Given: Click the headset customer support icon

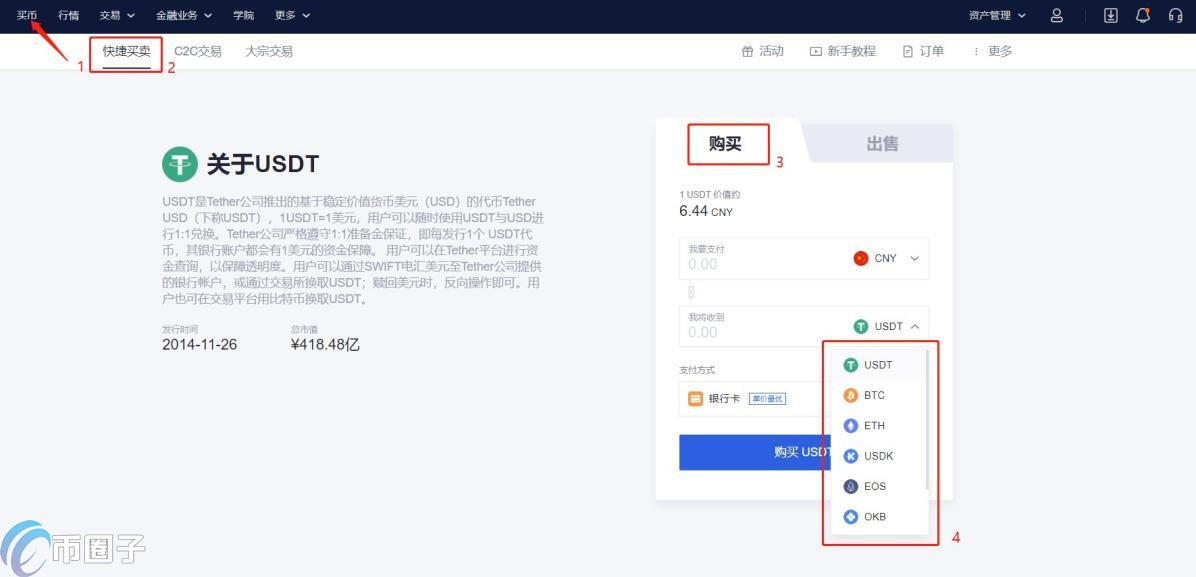Looking at the screenshot, I should (1175, 15).
